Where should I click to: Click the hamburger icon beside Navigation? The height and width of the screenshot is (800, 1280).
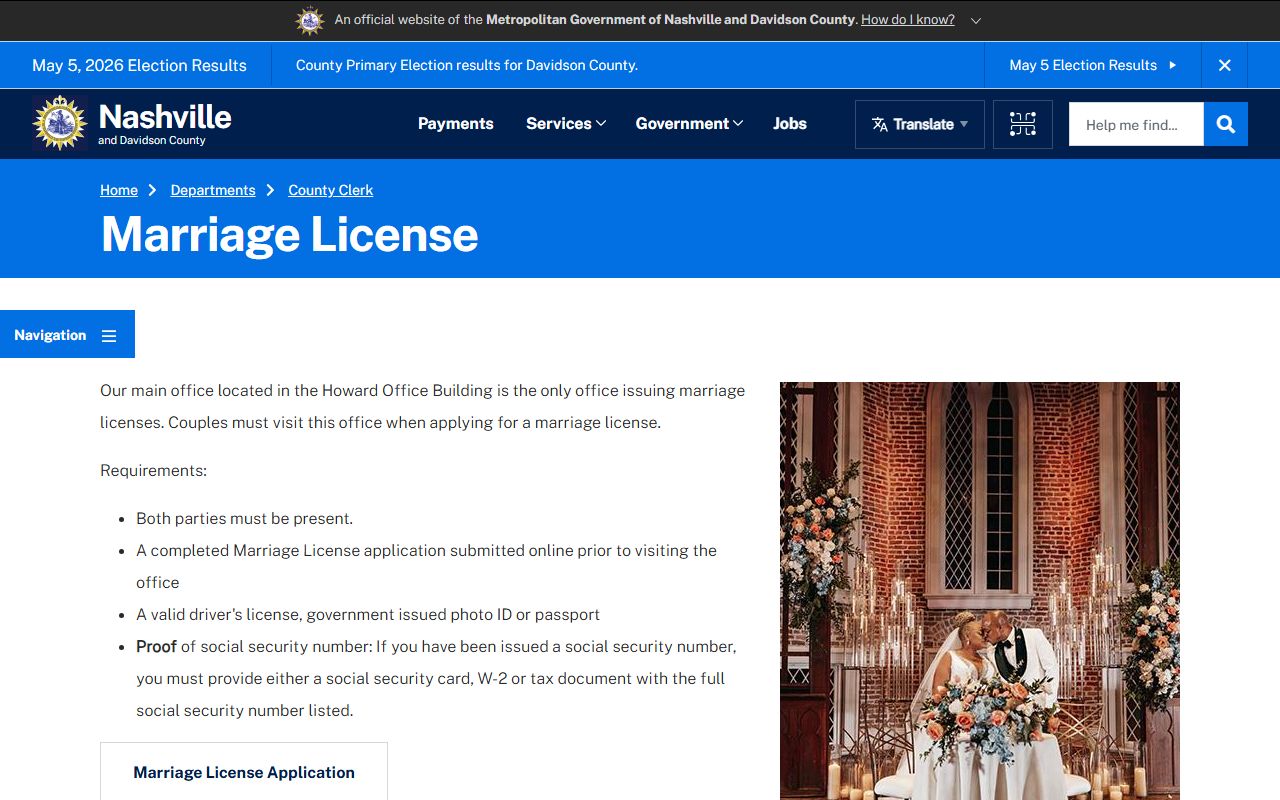click(109, 336)
